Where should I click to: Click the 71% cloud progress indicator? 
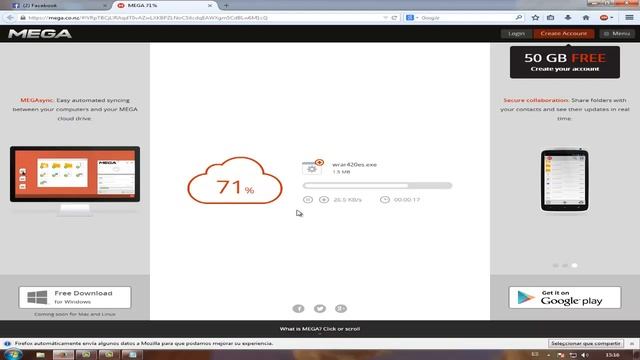tap(235, 181)
